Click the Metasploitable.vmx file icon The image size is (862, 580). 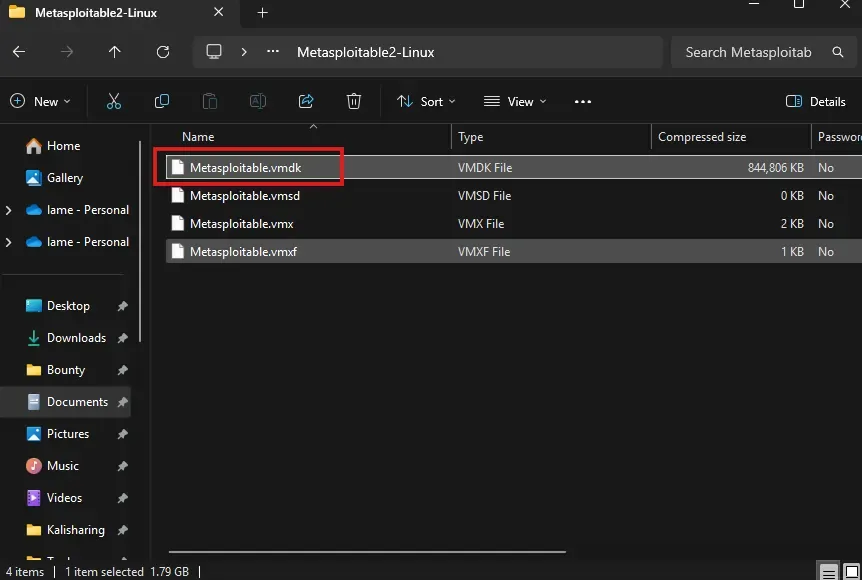178,224
